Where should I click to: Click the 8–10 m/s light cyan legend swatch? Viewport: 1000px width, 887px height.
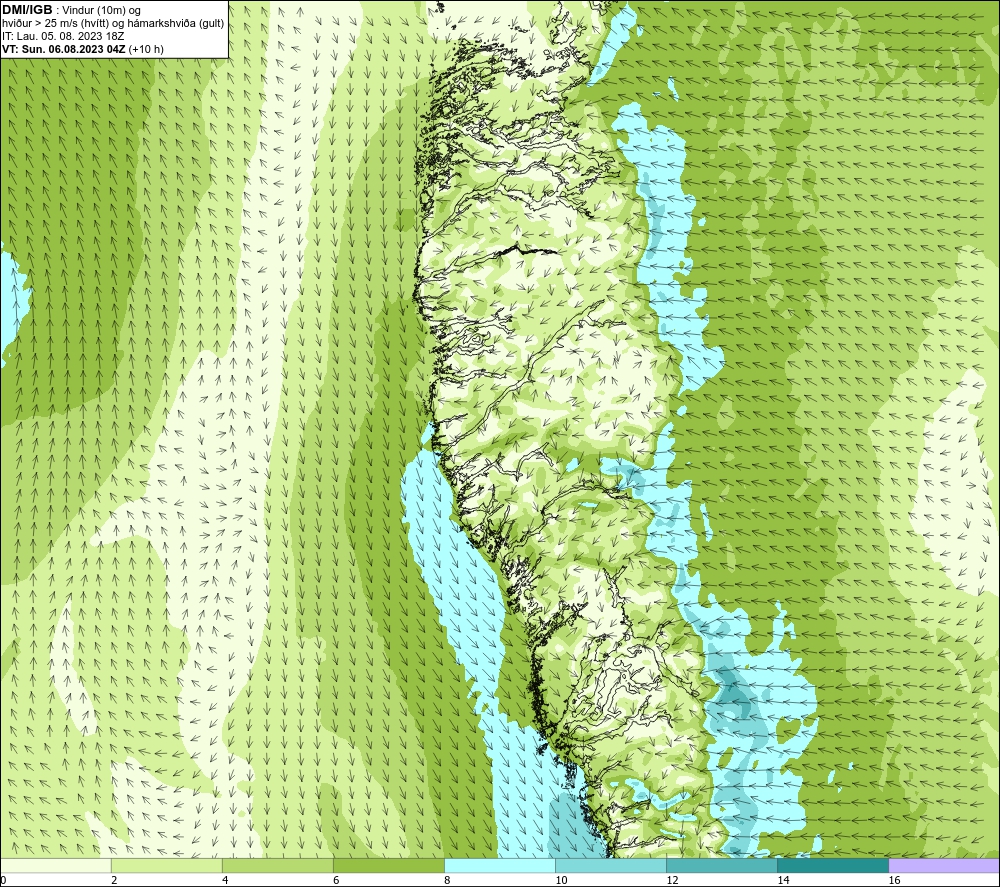click(500, 865)
